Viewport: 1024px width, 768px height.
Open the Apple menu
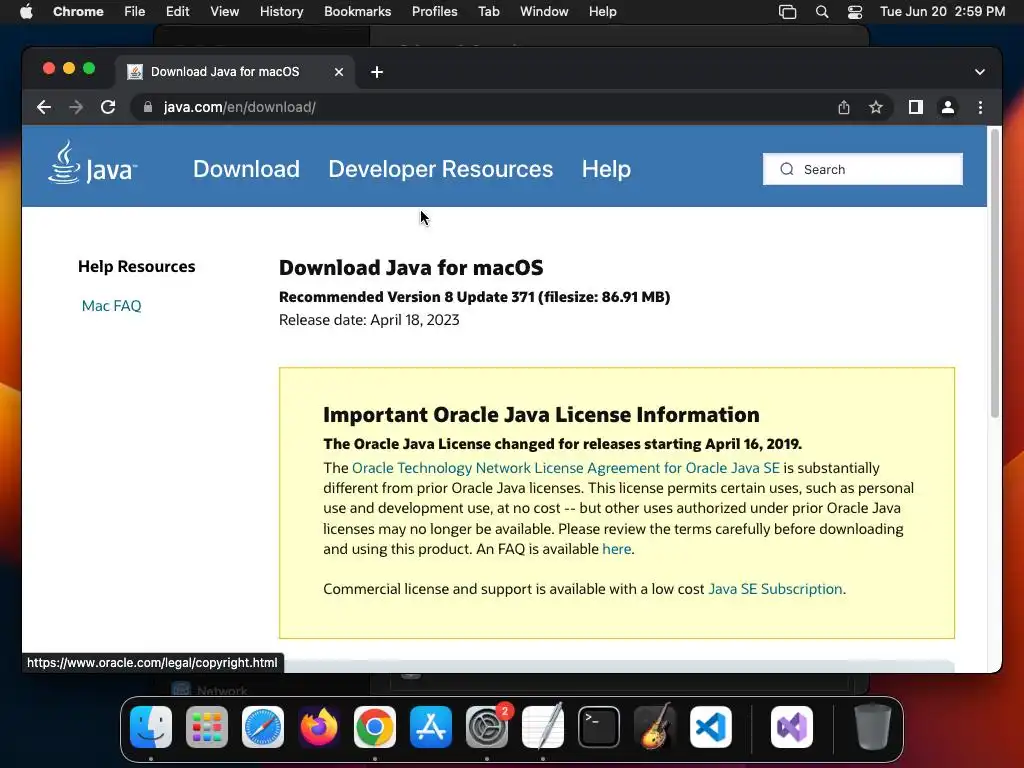click(26, 12)
